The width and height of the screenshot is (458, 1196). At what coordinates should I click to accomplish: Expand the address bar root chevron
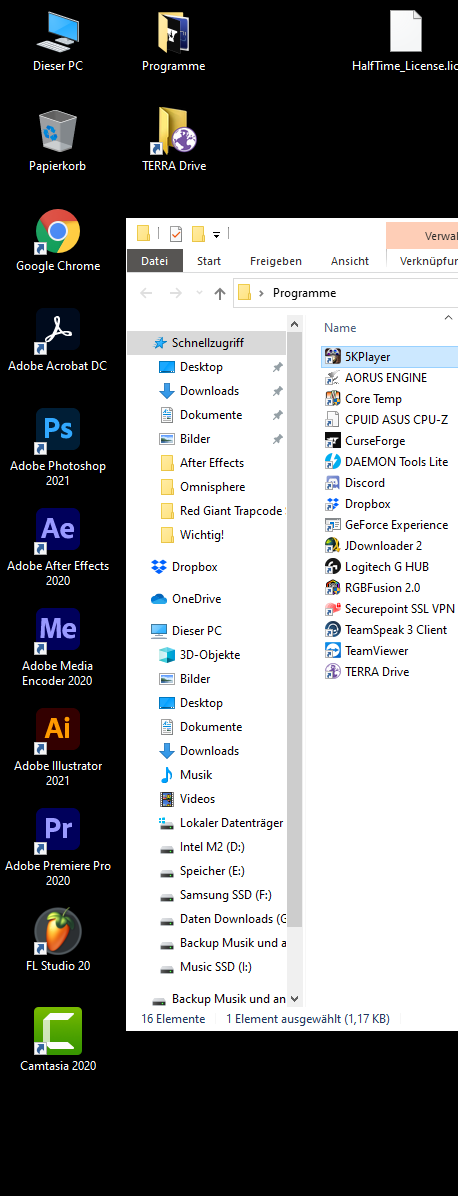coord(262,293)
